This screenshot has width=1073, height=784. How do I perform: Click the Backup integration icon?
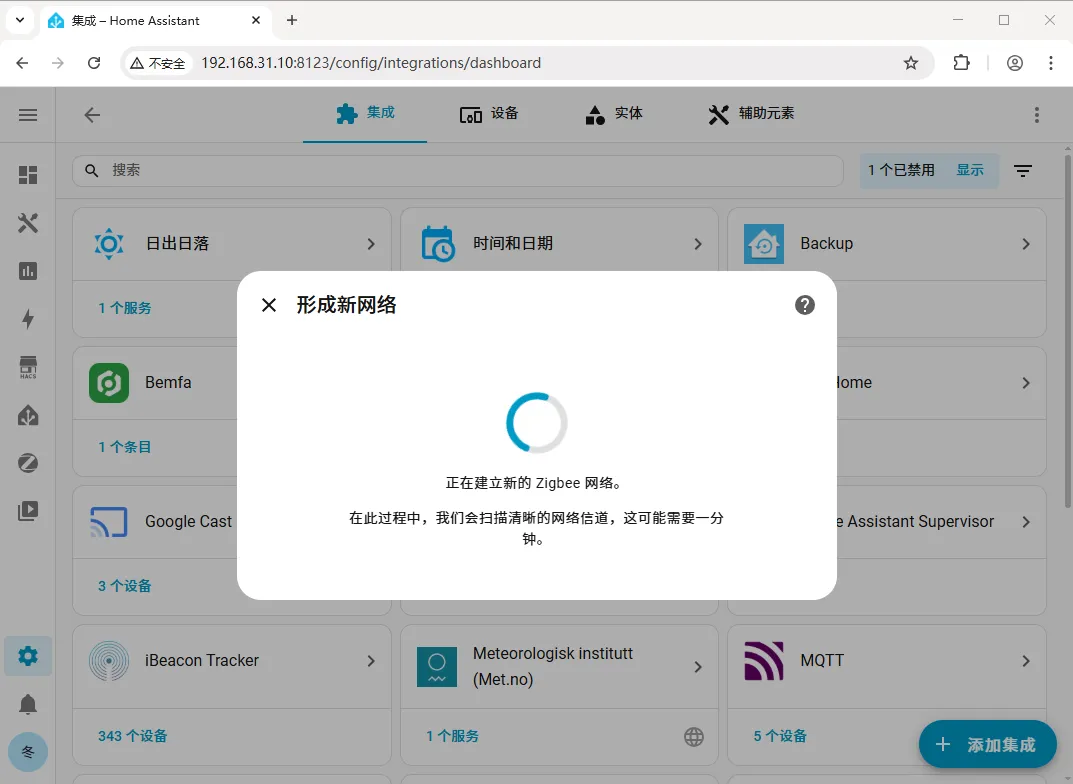(764, 244)
